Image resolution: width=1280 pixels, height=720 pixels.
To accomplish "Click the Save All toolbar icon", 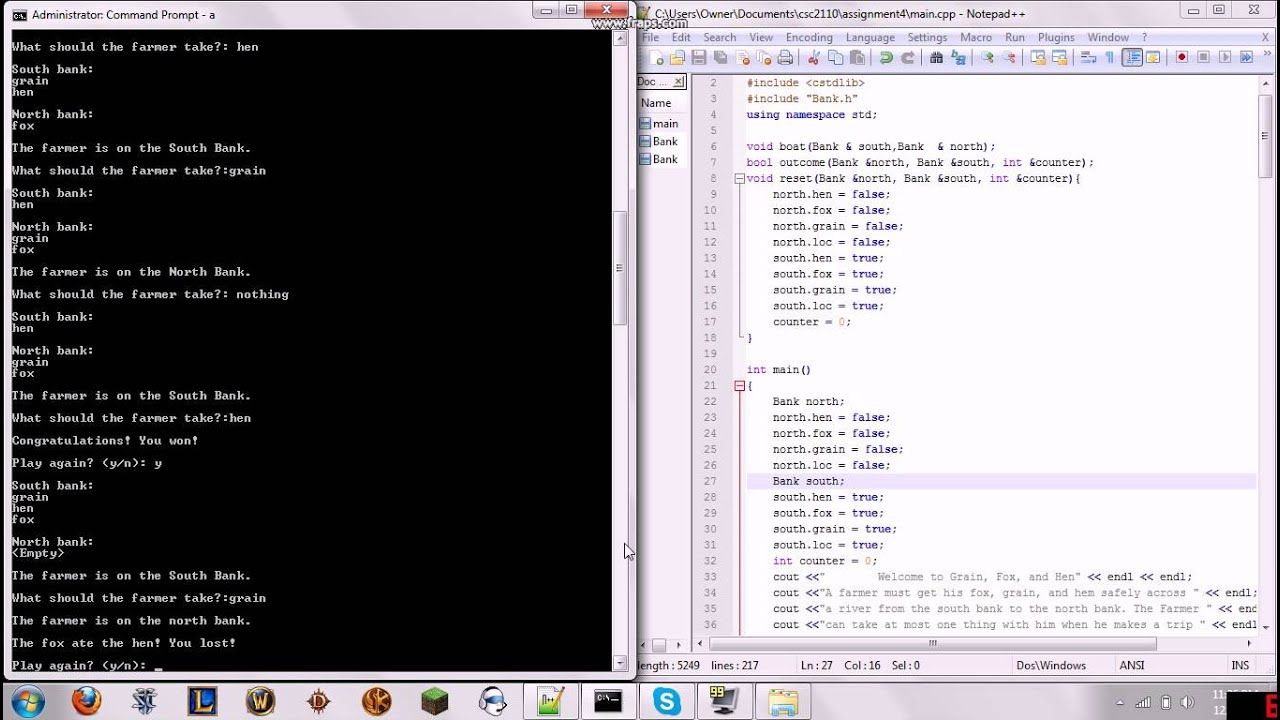I will click(x=720, y=58).
